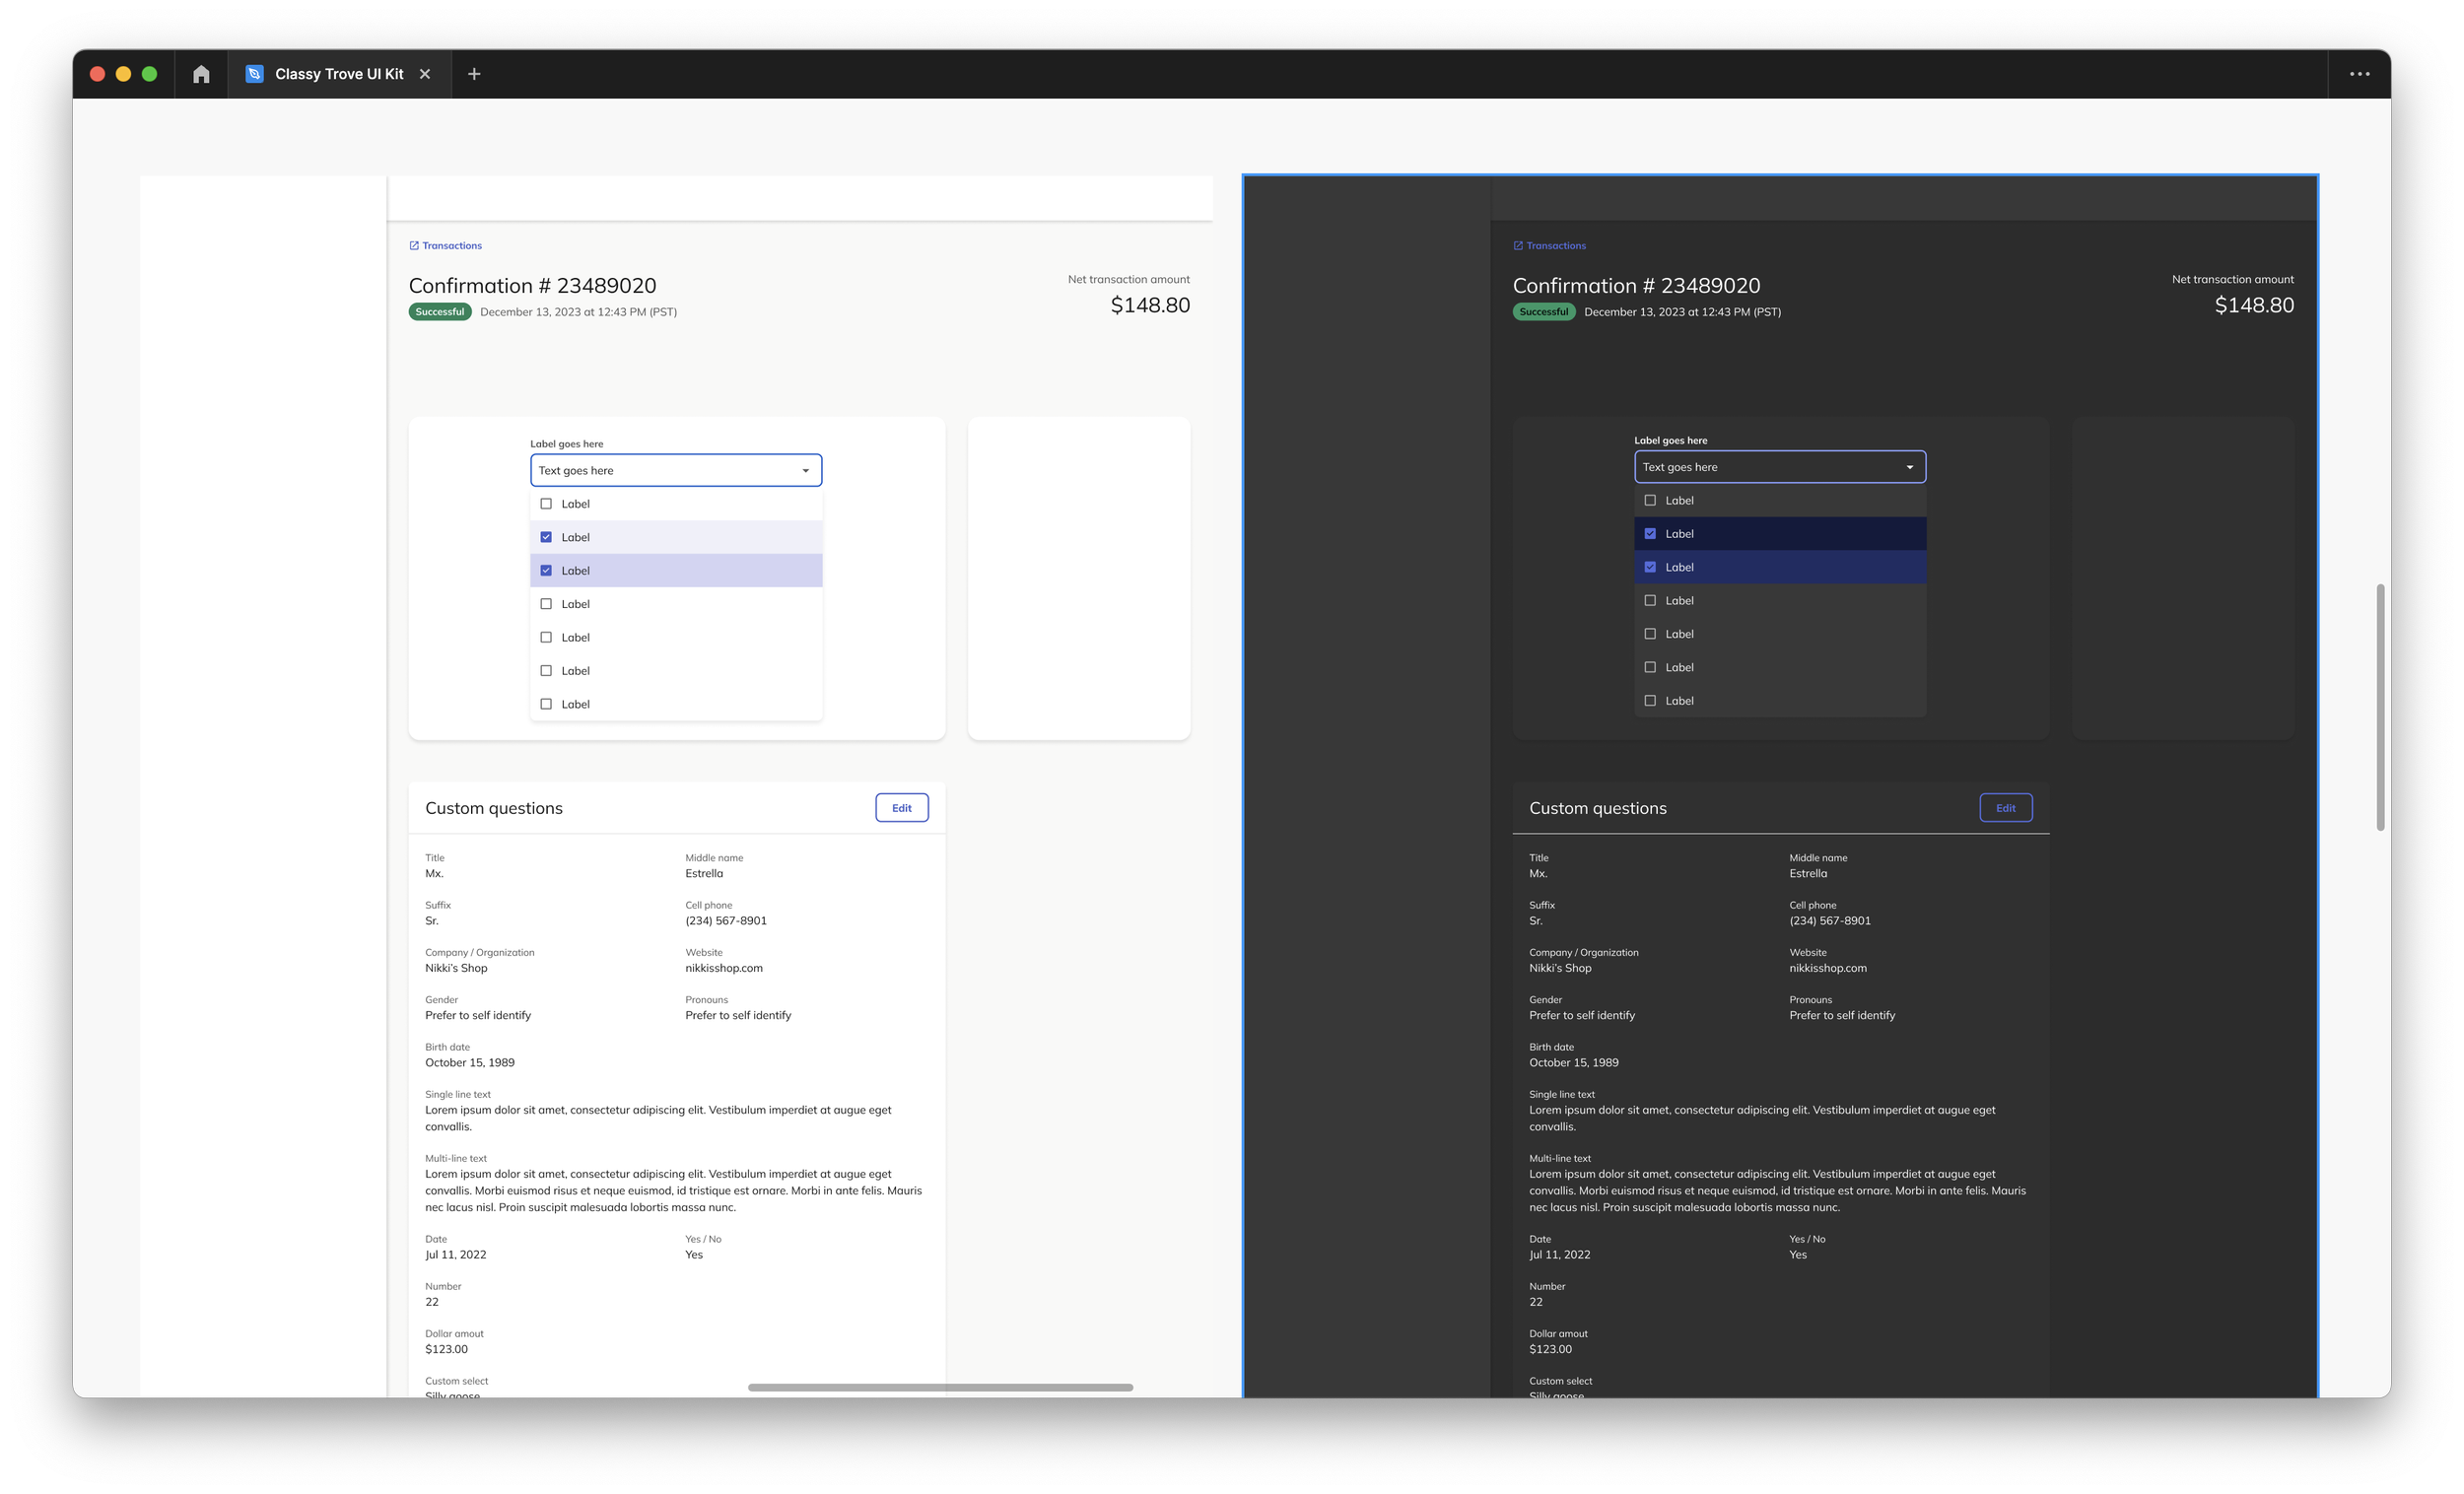Click the vertical scrollbar on right edge
This screenshot has height=1494, width=2464.
(x=2380, y=707)
